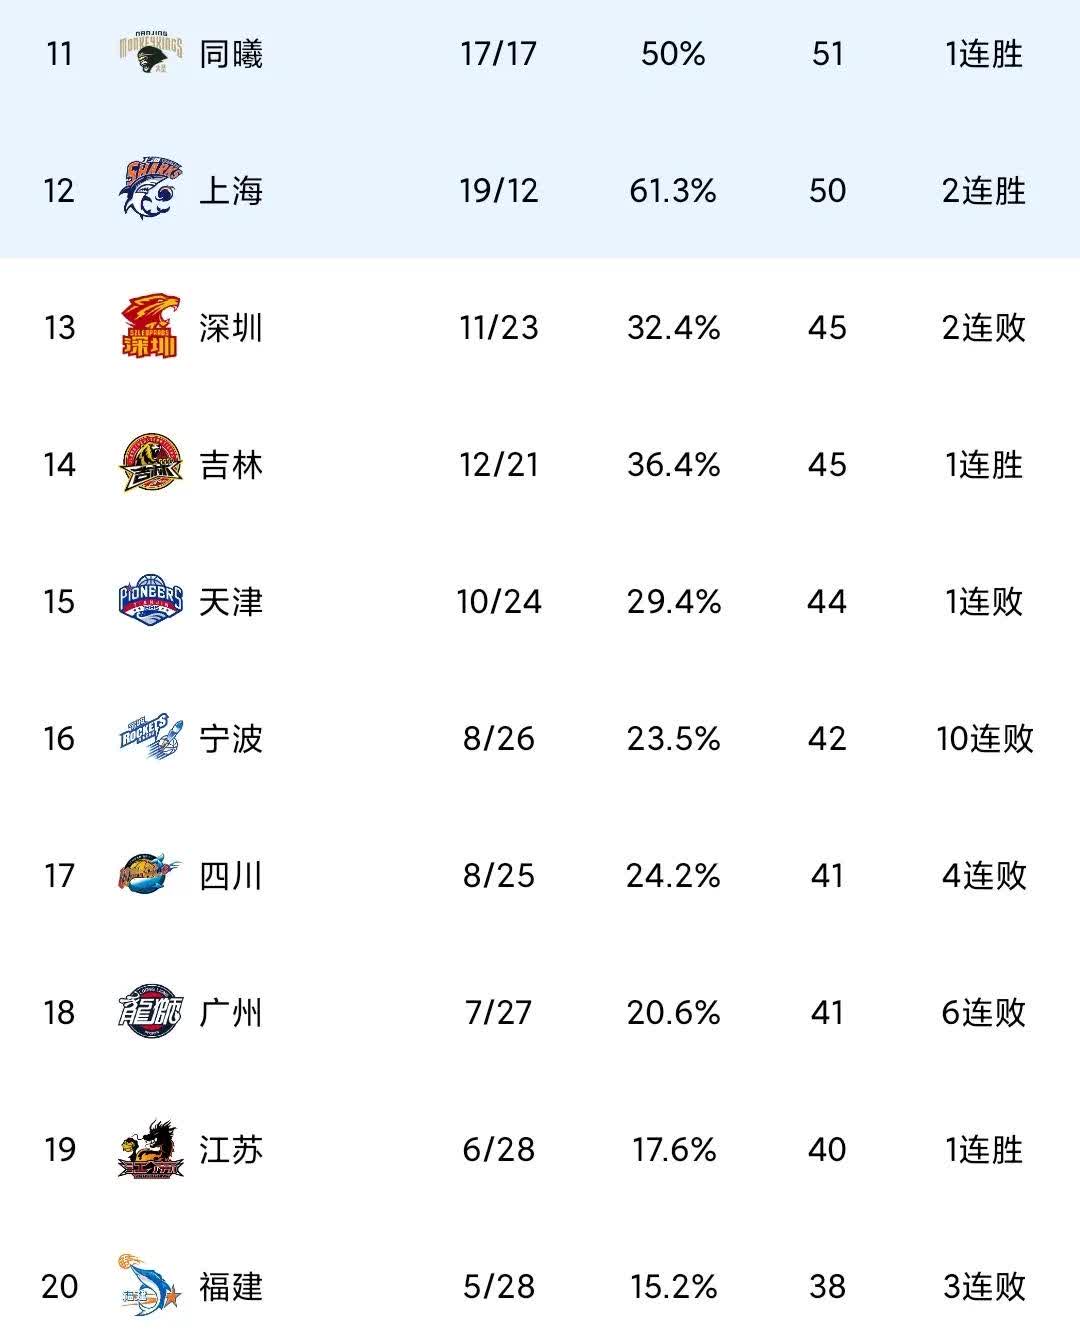Tap team name 深圳
Viewport: 1080px width, 1340px height.
[231, 327]
